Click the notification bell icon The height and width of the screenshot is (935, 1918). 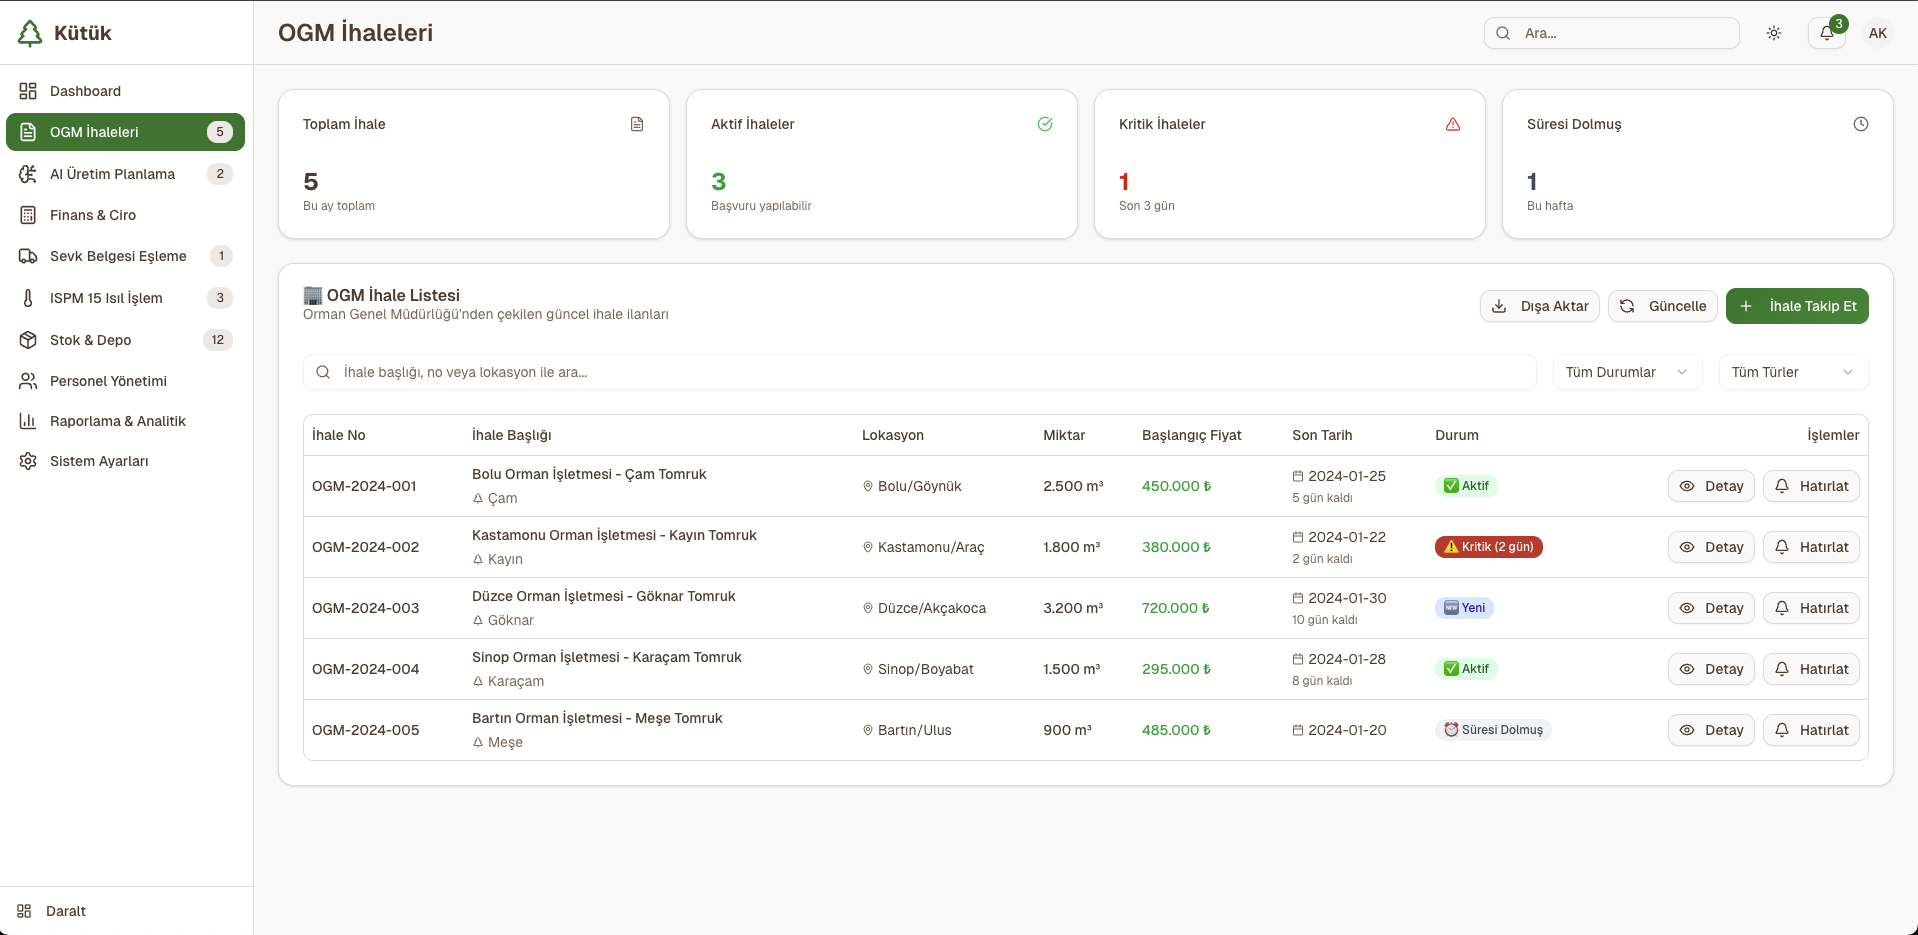coord(1826,33)
